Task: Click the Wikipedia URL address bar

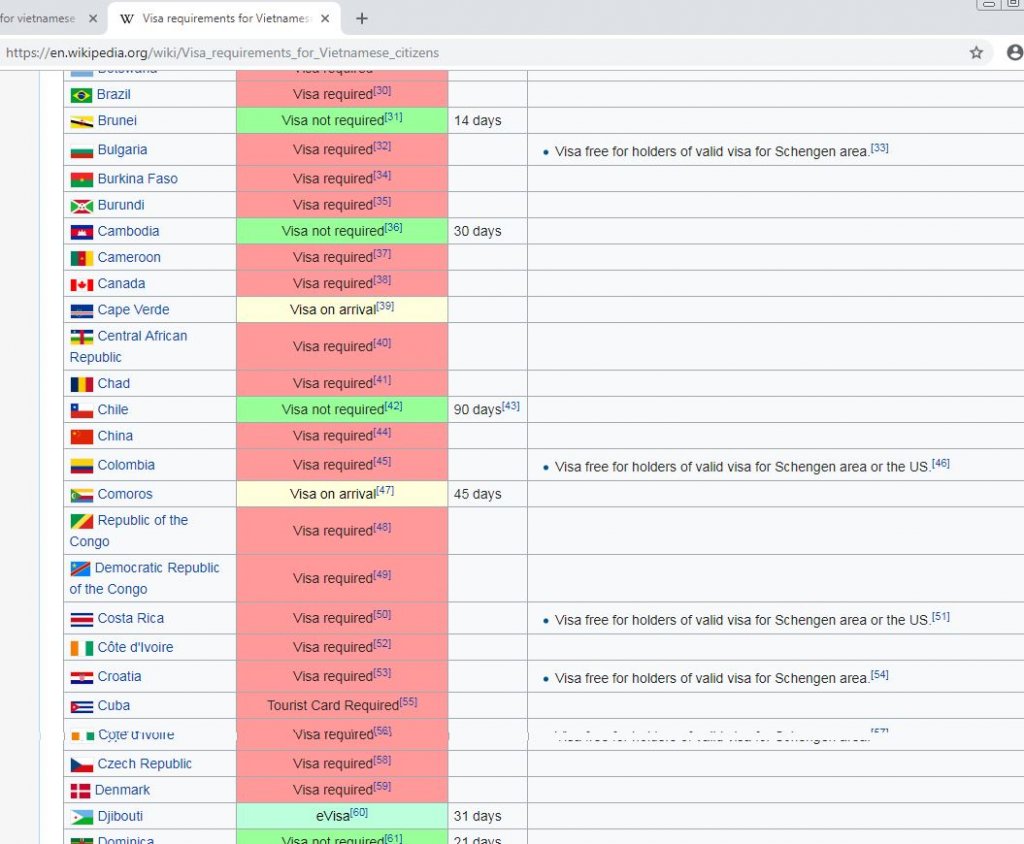Action: (222, 52)
